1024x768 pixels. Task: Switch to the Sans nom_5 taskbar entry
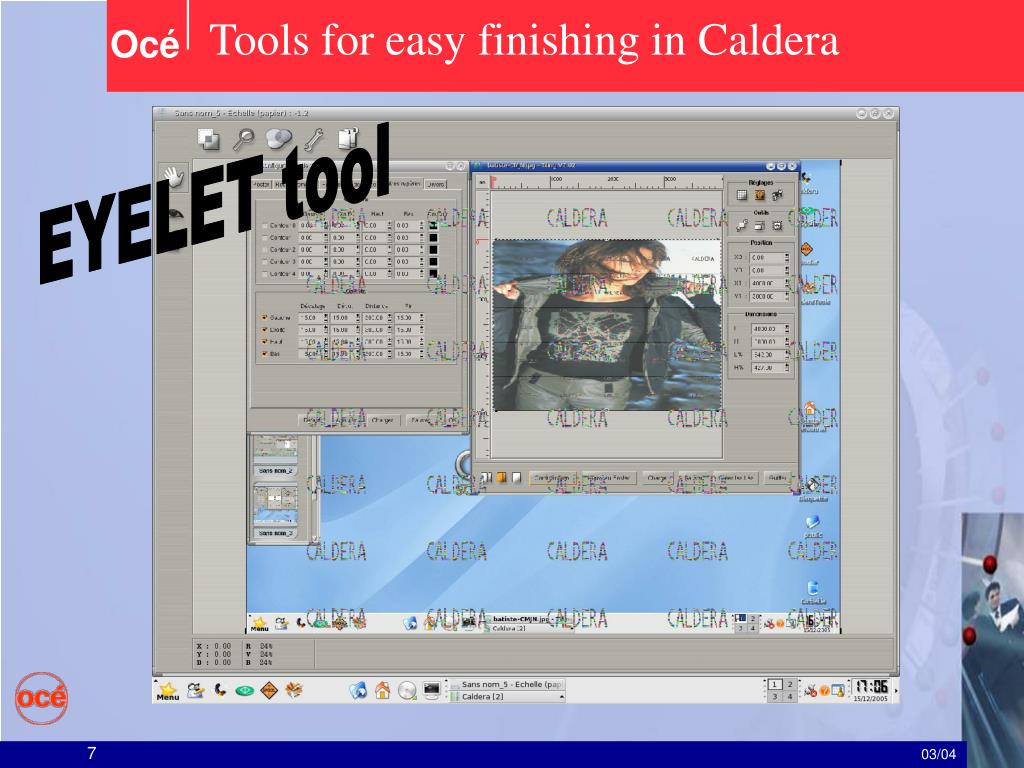click(507, 684)
